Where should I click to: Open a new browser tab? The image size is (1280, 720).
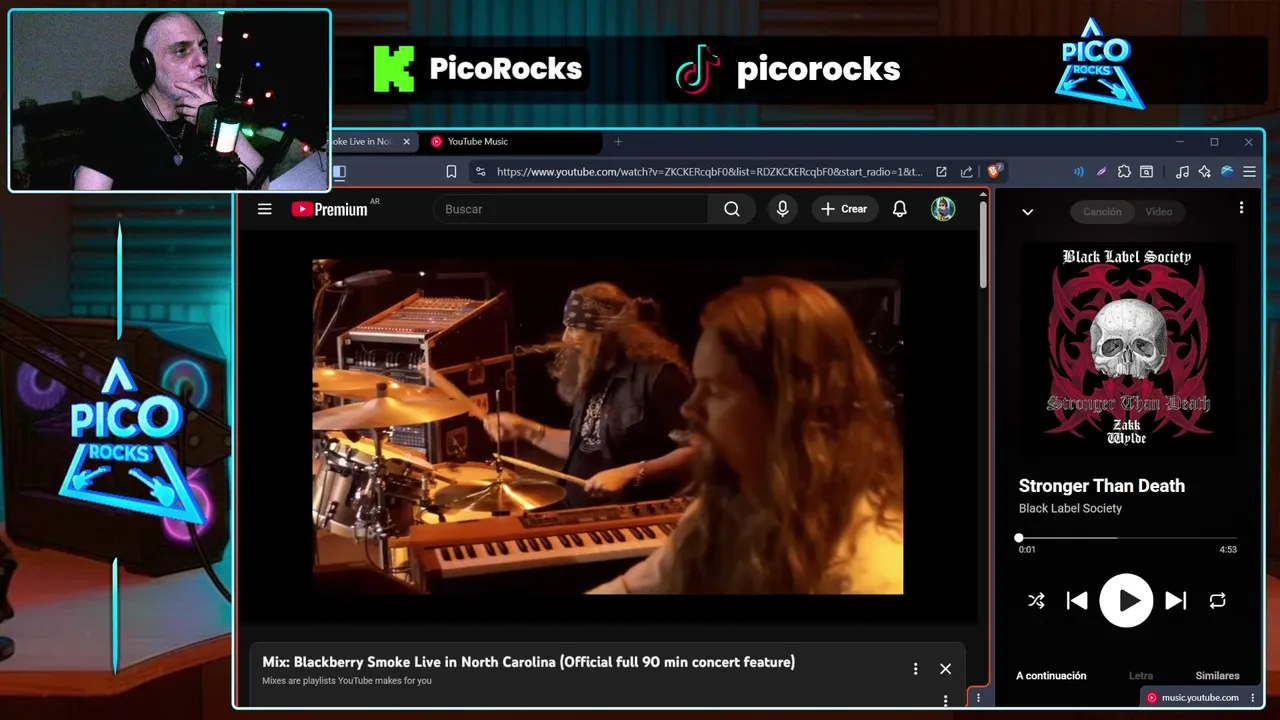click(618, 142)
